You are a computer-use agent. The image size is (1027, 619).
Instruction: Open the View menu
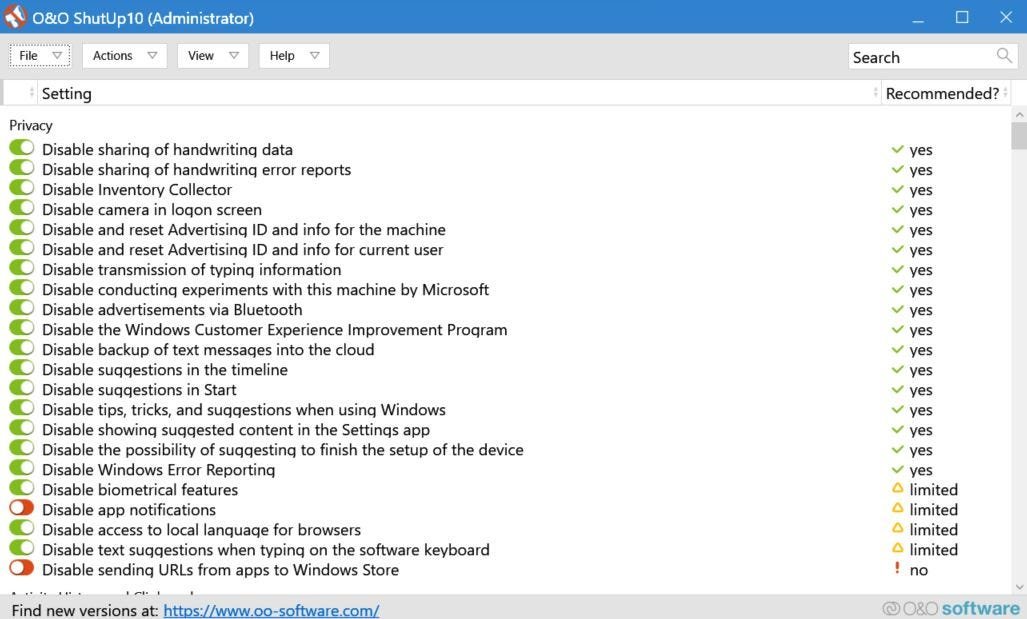[213, 56]
